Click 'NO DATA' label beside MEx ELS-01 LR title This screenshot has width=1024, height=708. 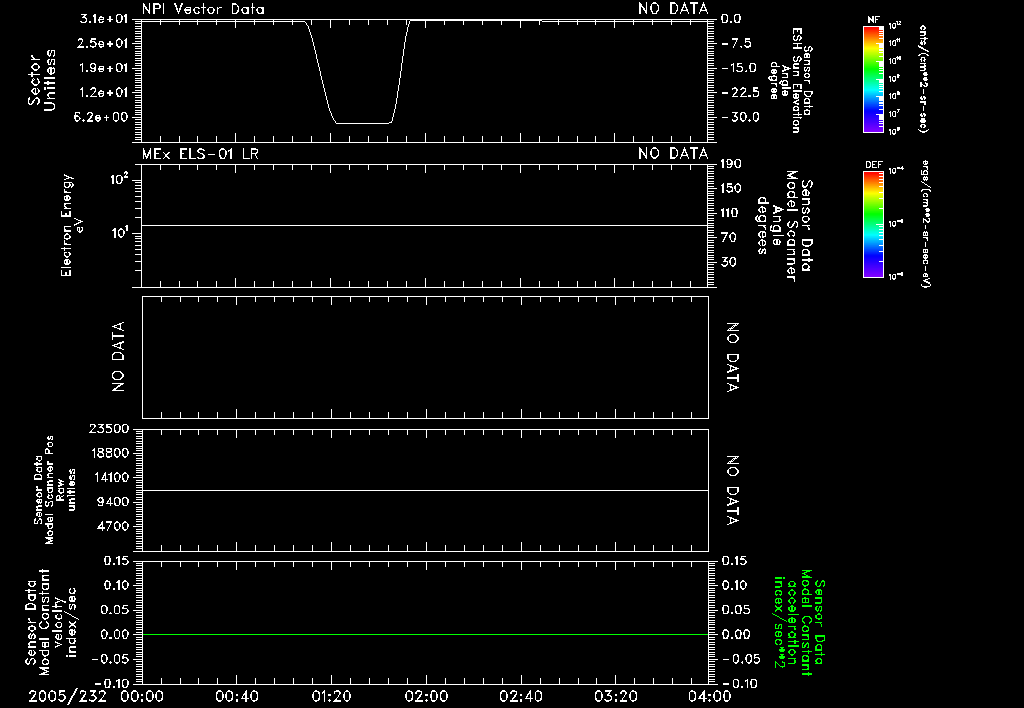click(673, 154)
